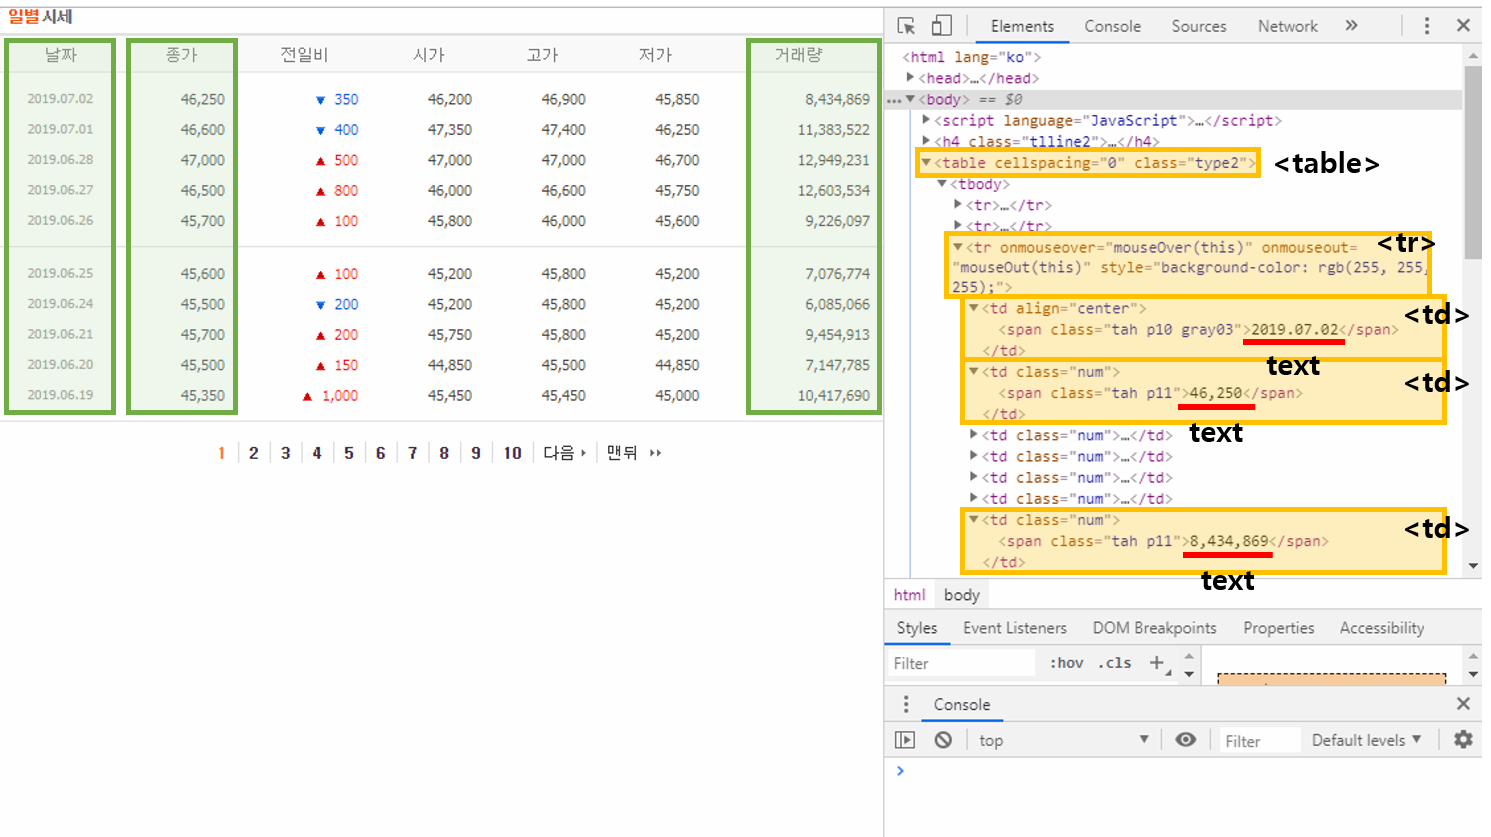1491x837 pixels.
Task: Toggle the :hov element state button
Action: (1066, 663)
